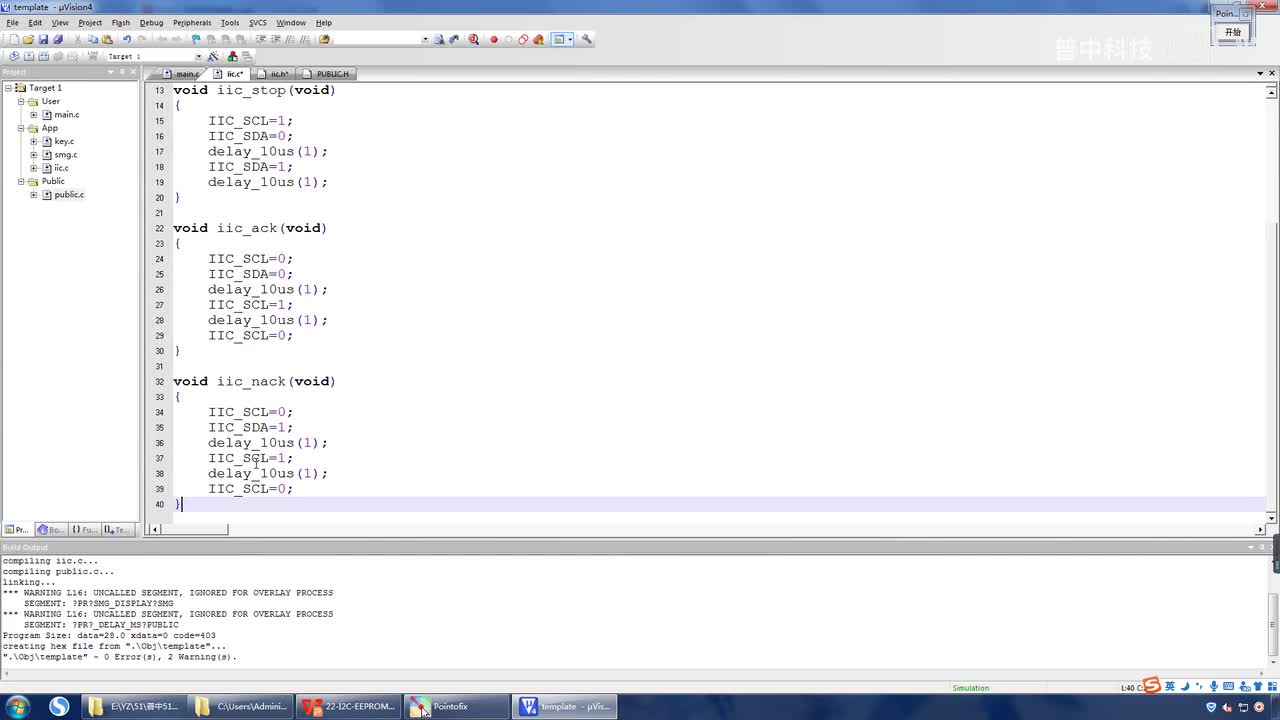This screenshot has width=1280, height=720.
Task: Open the Peripherals menu
Action: (192, 22)
